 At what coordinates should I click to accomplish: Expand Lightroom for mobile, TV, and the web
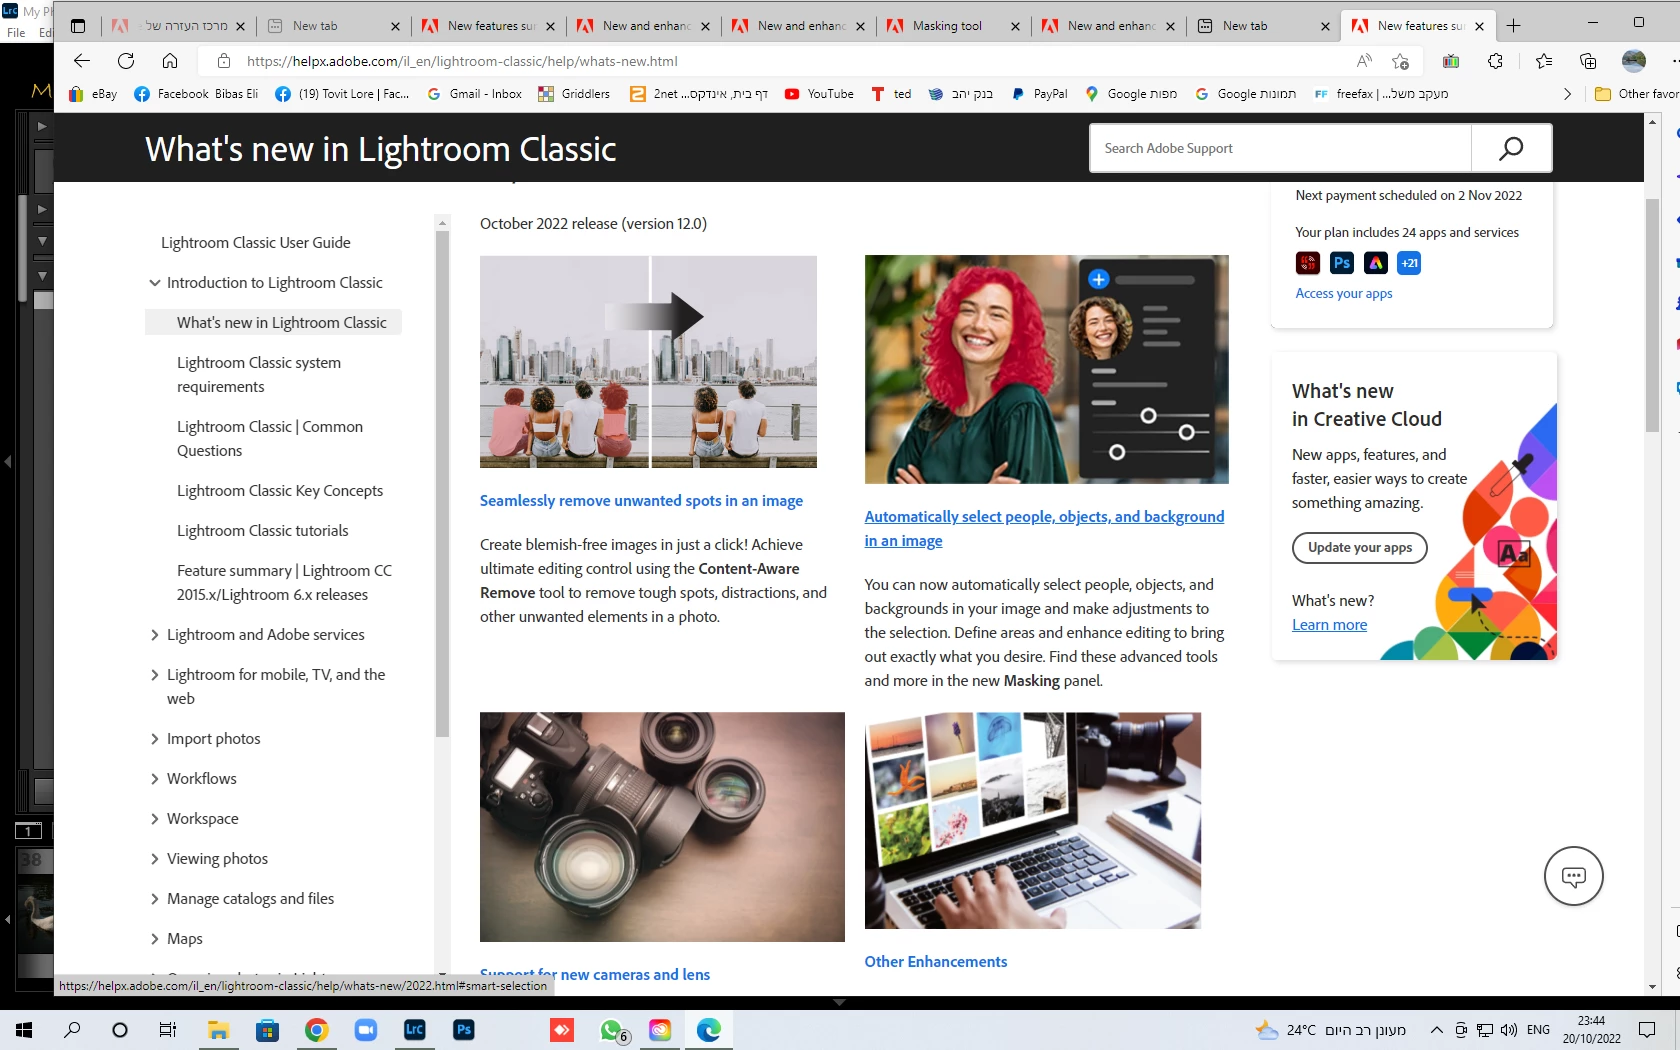[x=155, y=675]
